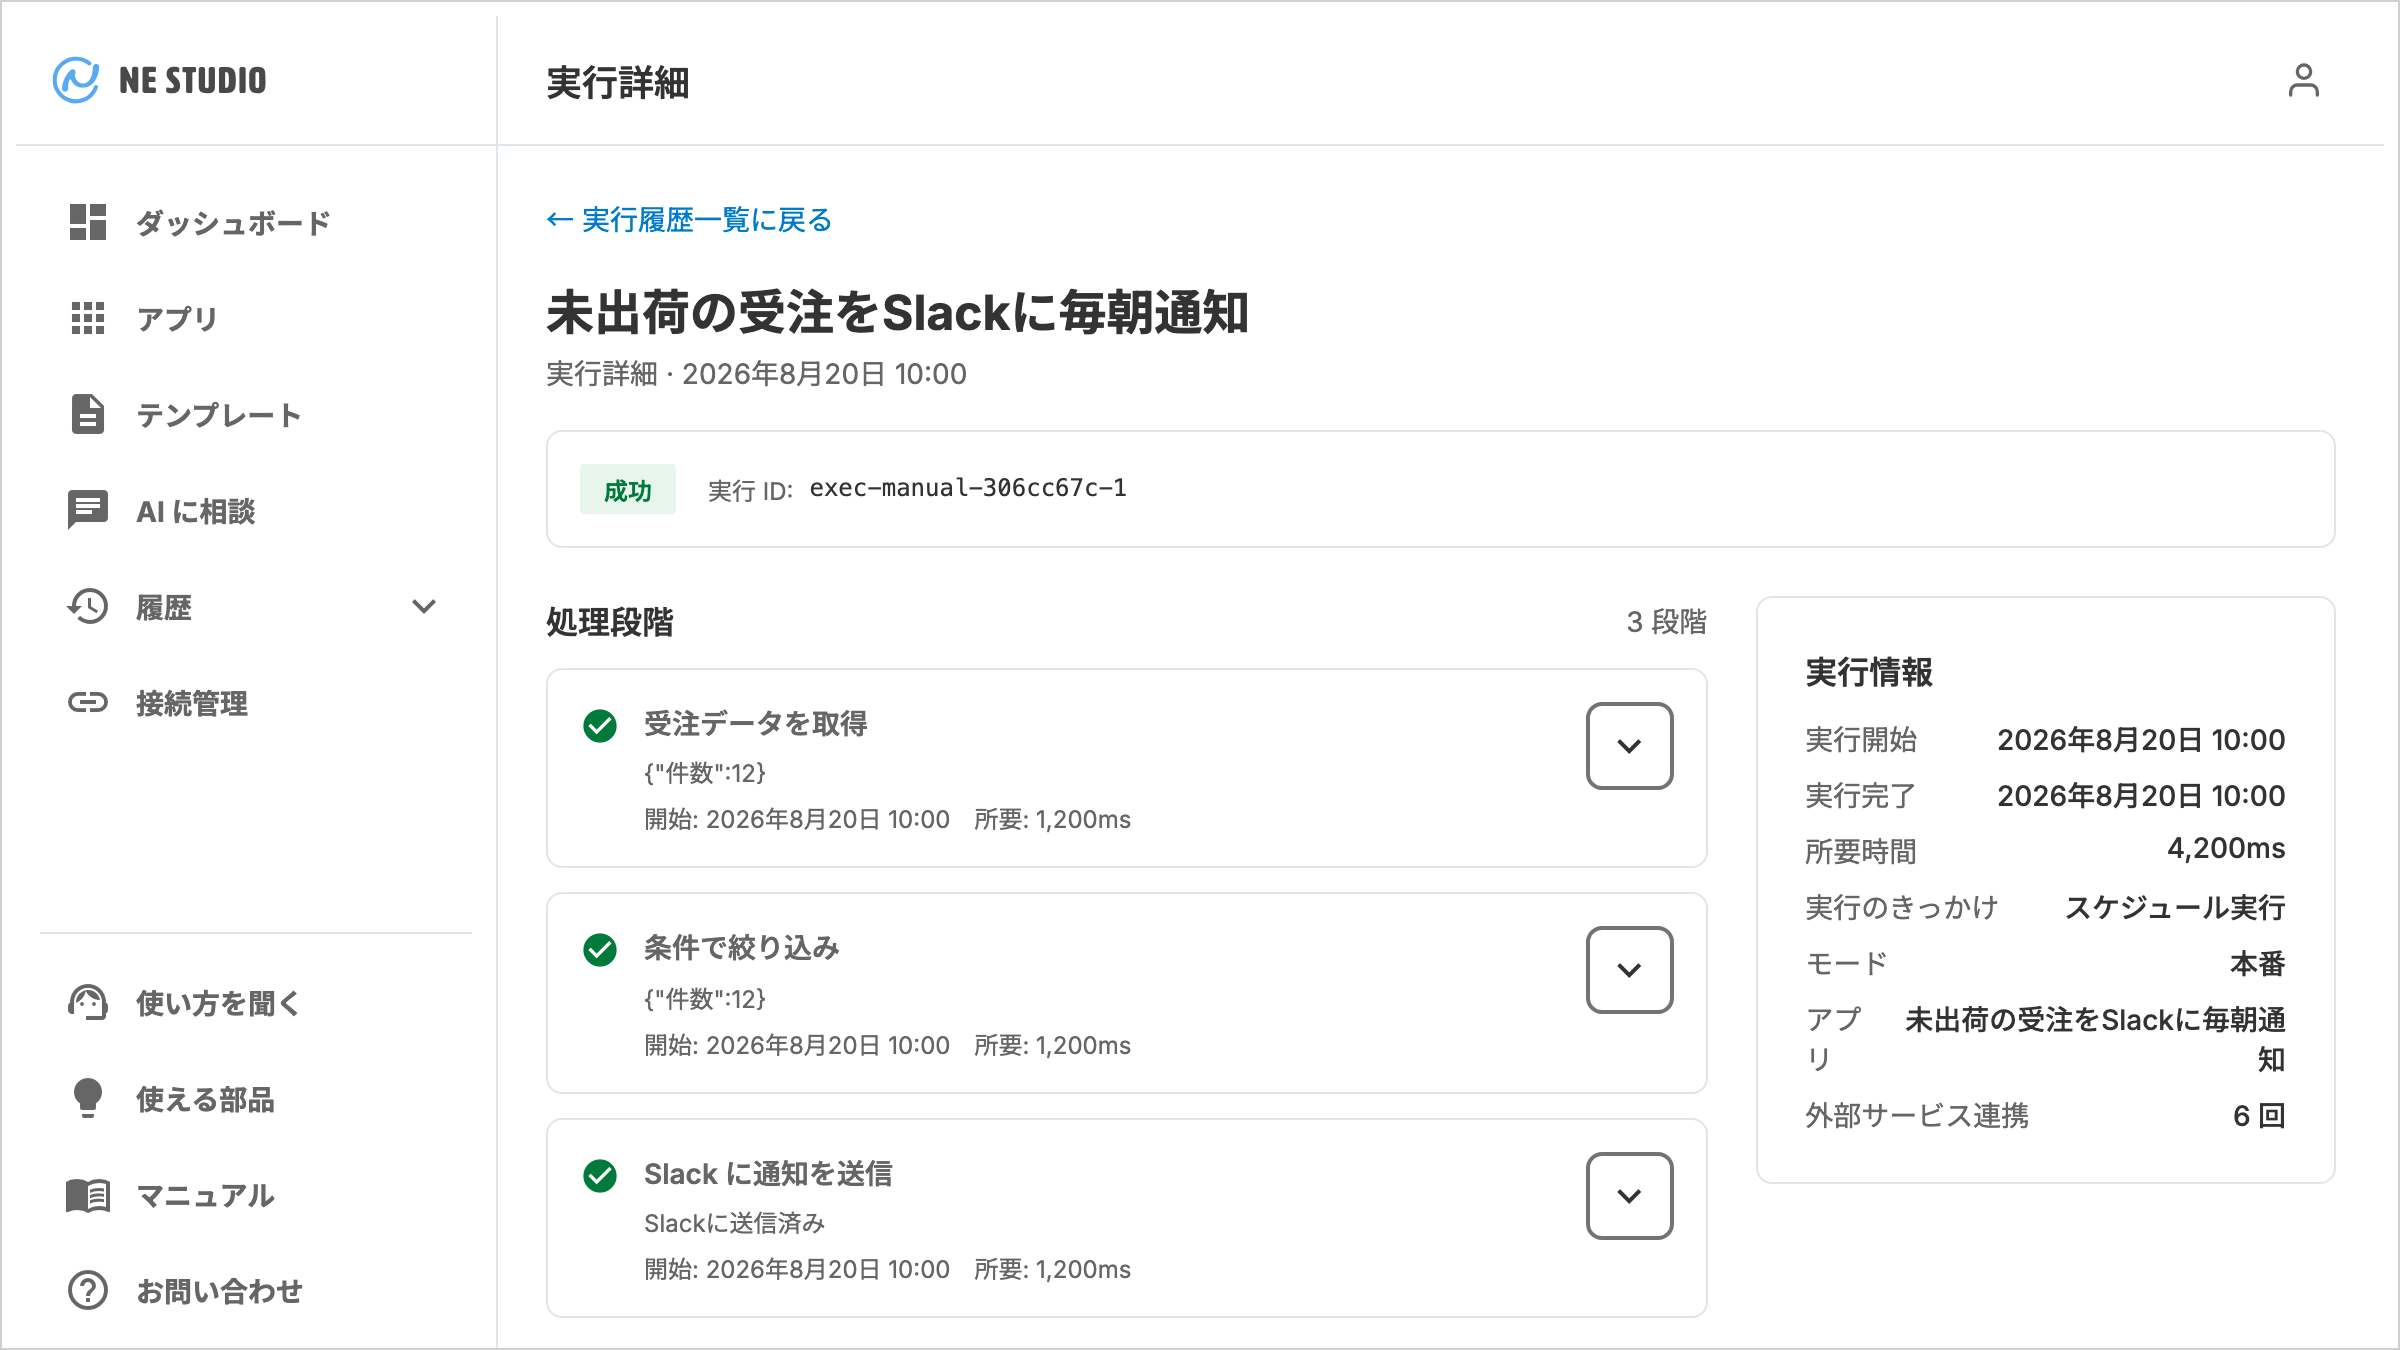Click green check icon beside 条件で絞り込み
Viewport: 2400px width, 1350px height.
coord(600,949)
